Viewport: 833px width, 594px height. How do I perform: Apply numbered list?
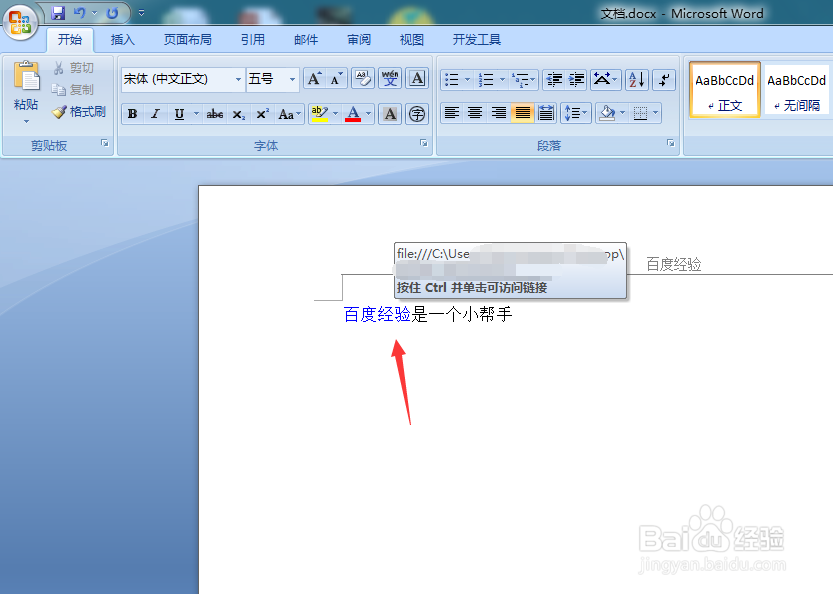point(486,80)
